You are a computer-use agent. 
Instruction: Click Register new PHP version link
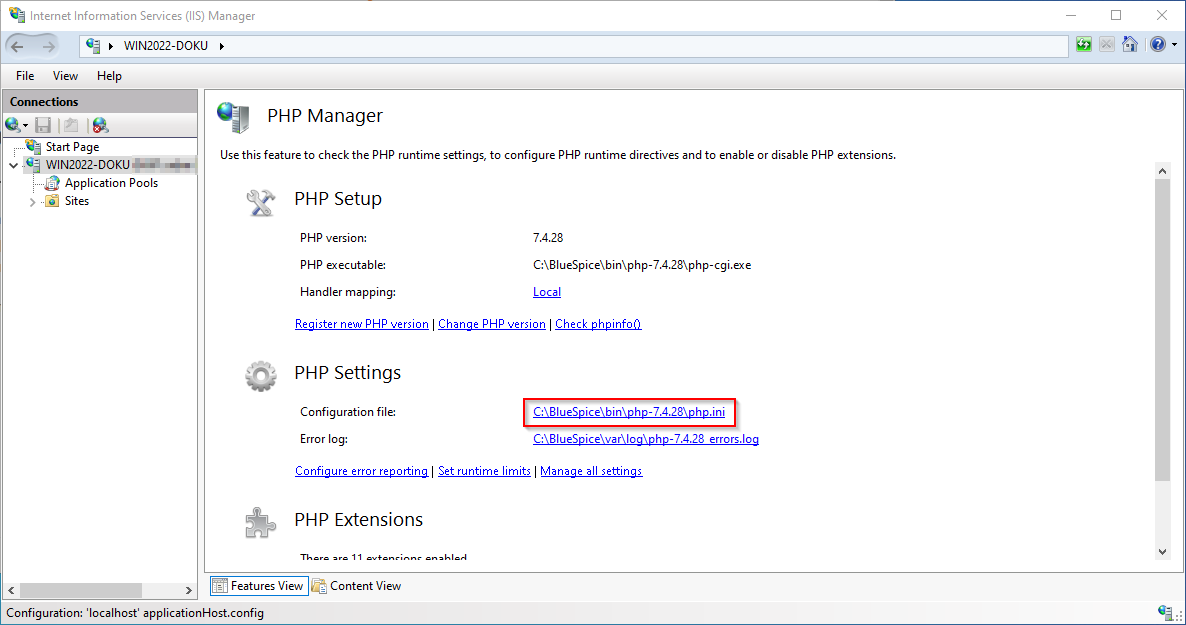[x=362, y=324]
